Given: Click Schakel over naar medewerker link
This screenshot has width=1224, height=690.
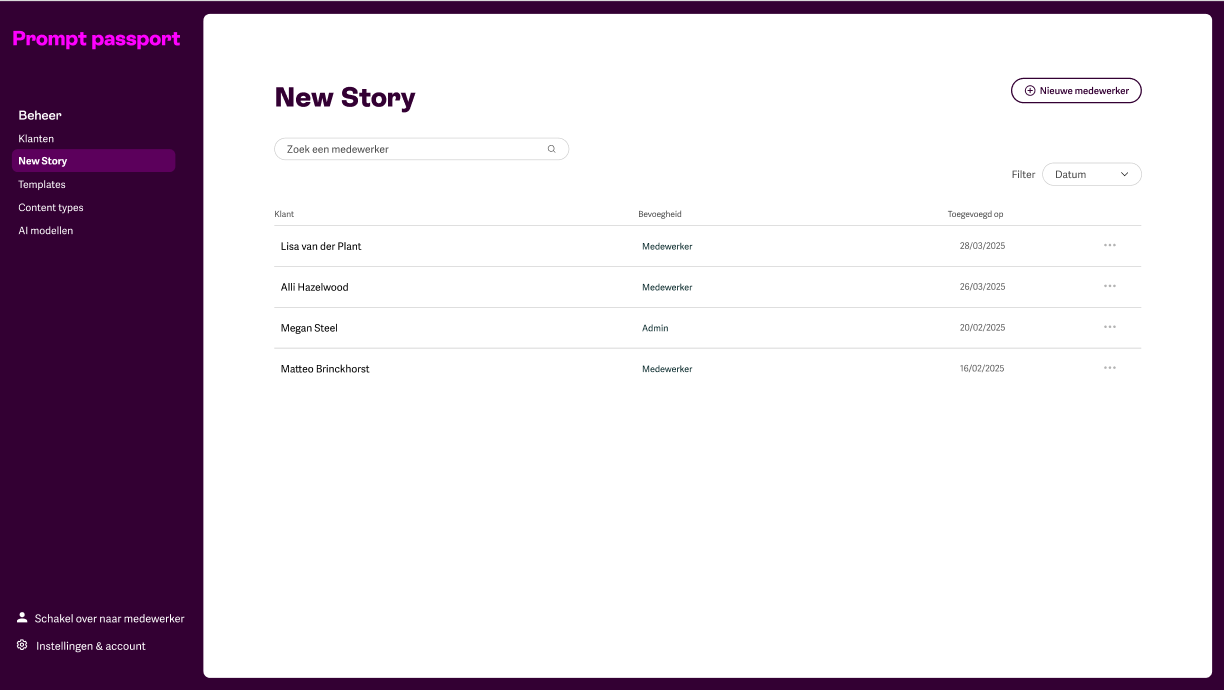Looking at the screenshot, I should pos(109,619).
